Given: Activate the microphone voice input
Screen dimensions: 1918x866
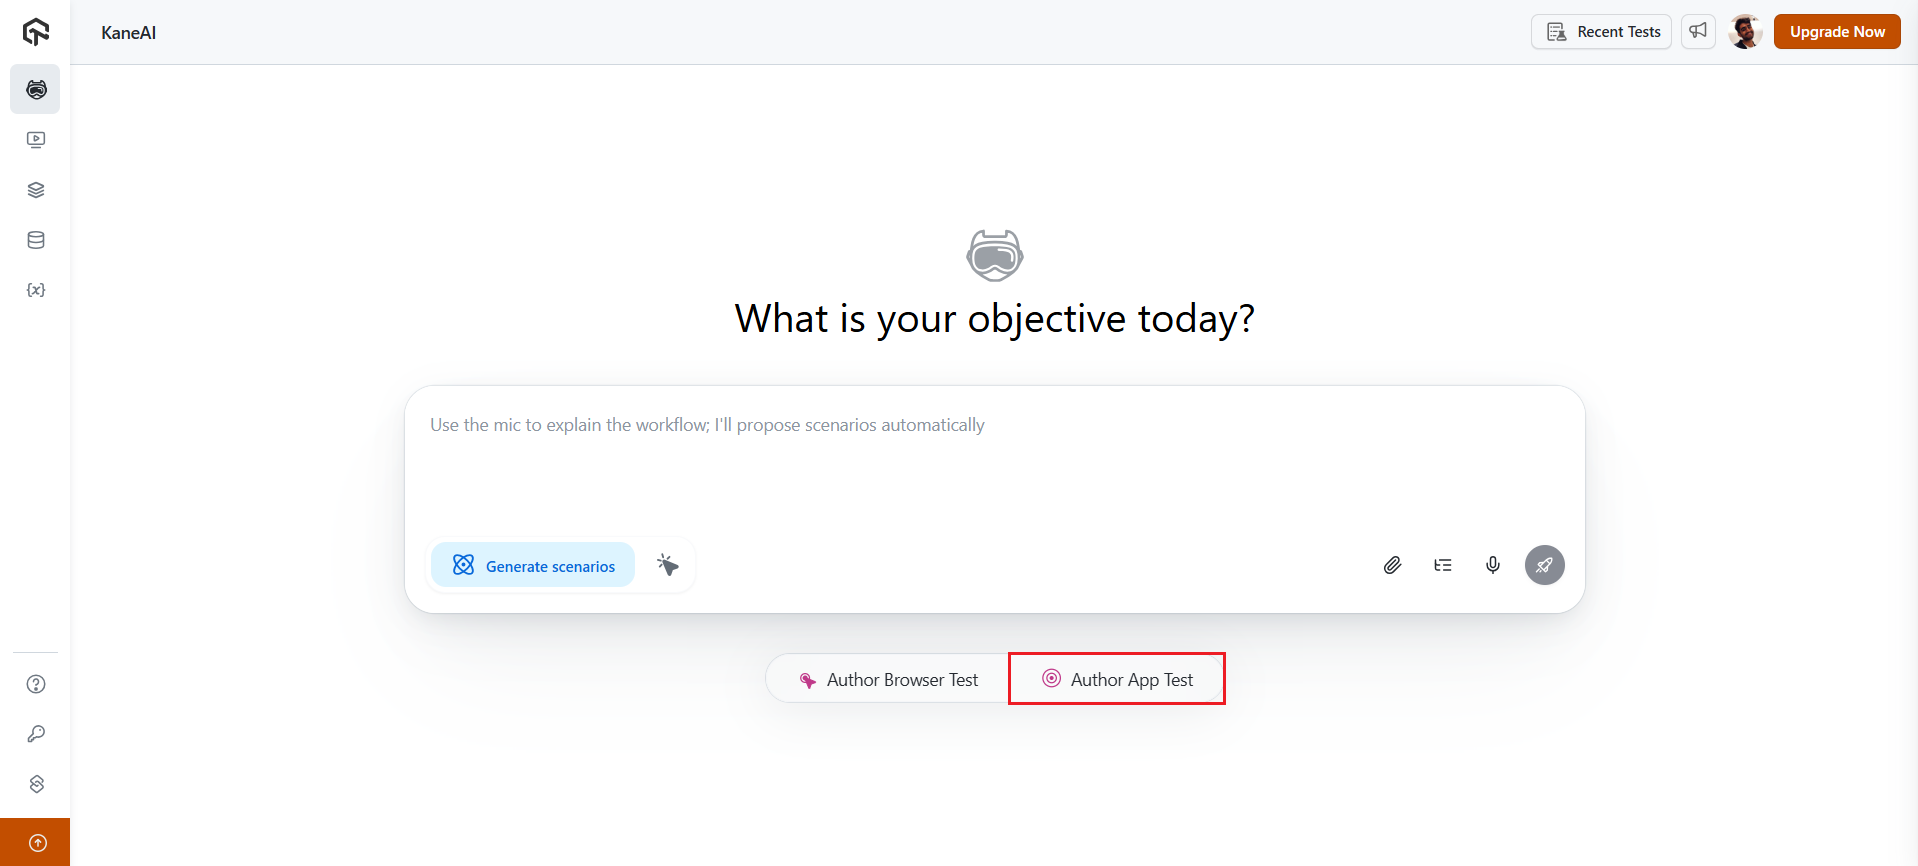Looking at the screenshot, I should pyautogui.click(x=1492, y=565).
